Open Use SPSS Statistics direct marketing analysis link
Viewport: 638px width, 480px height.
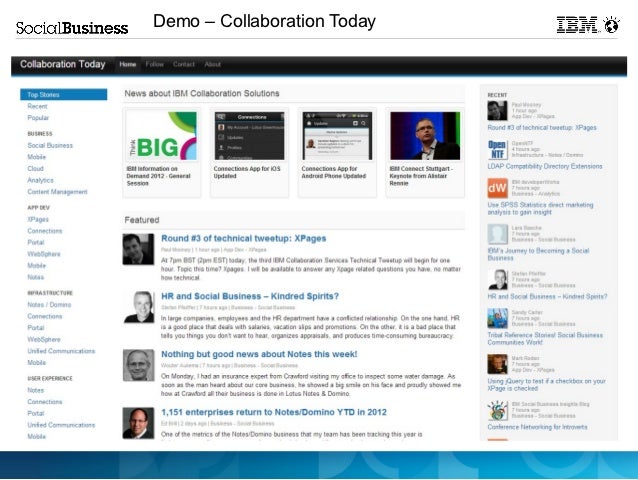[540, 209]
